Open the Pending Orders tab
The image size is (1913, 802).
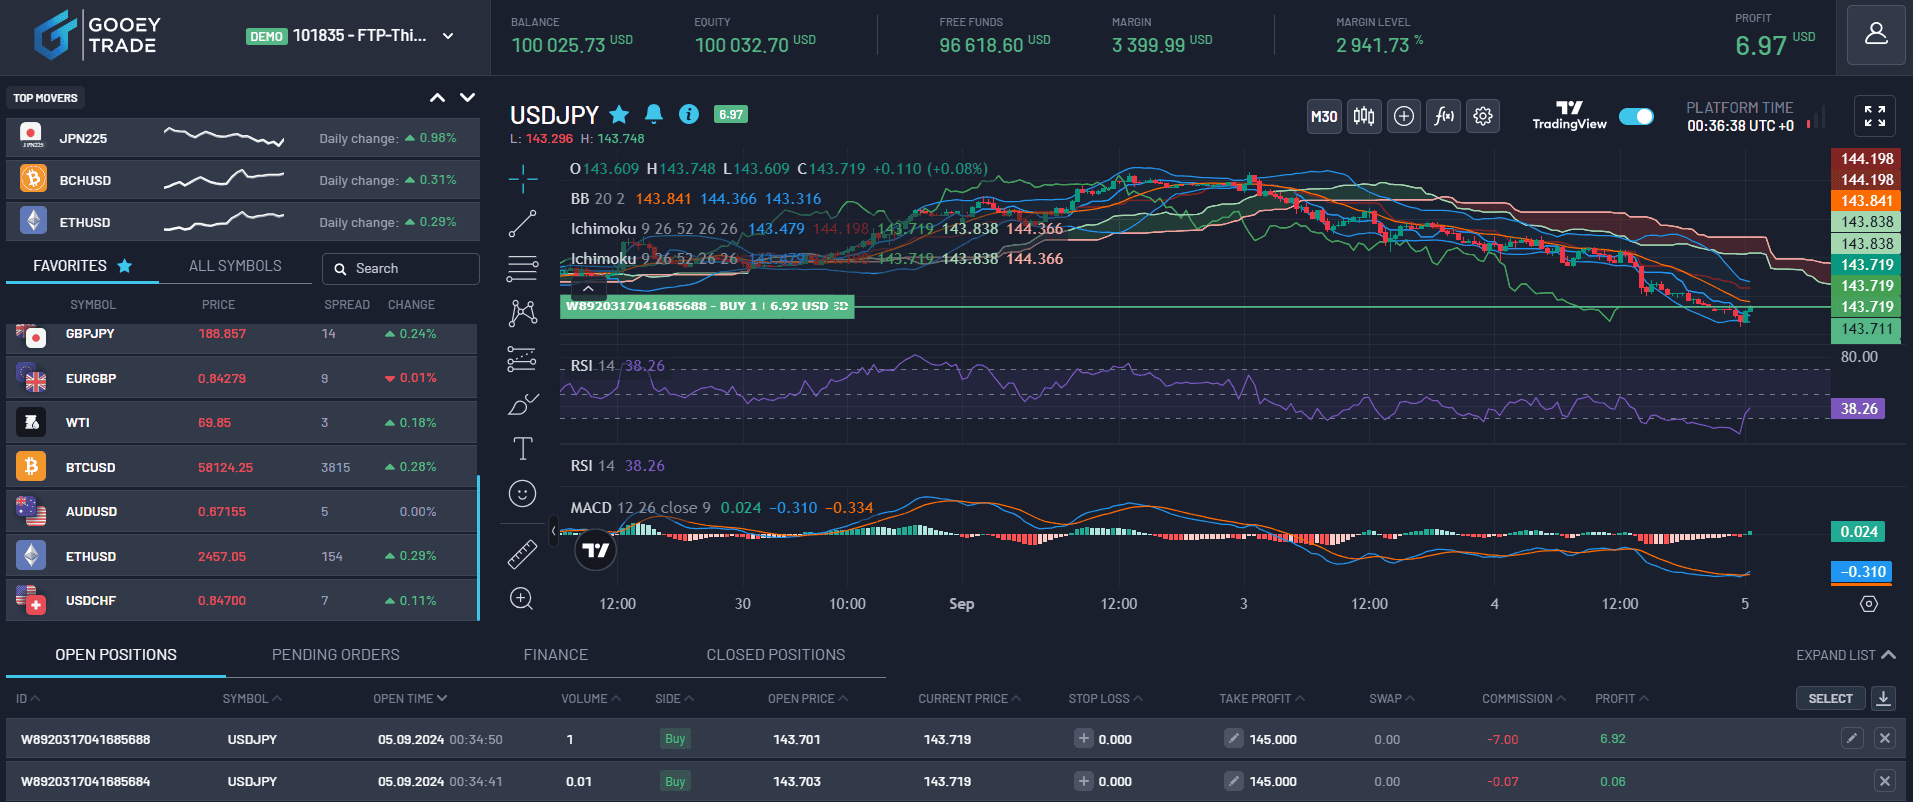pyautogui.click(x=336, y=655)
